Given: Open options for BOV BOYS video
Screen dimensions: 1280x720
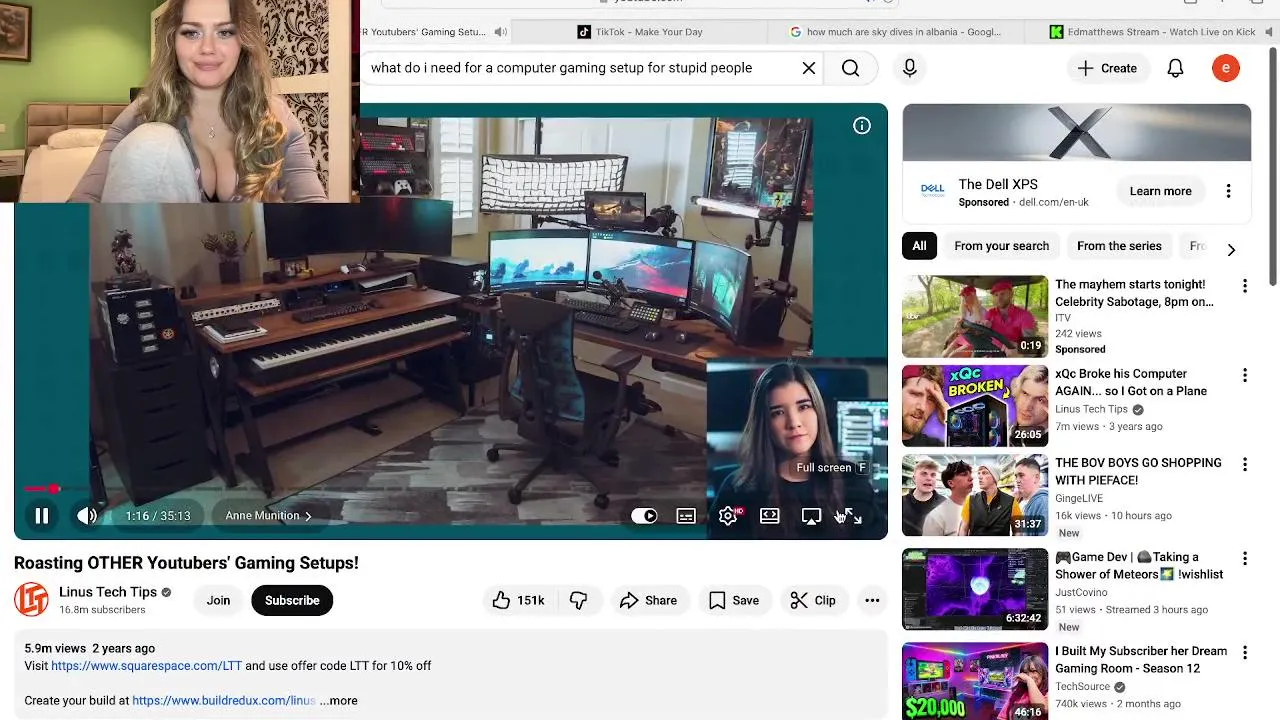Looking at the screenshot, I should pyautogui.click(x=1245, y=464).
